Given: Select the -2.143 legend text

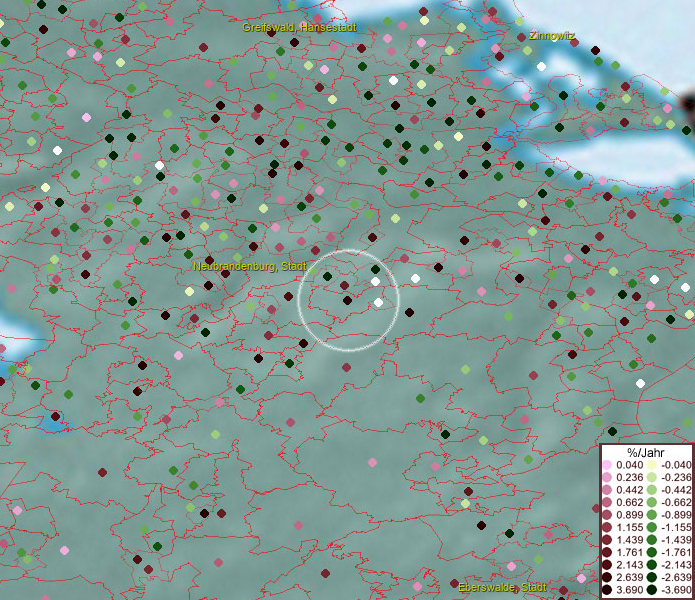Looking at the screenshot, I should (x=676, y=565).
